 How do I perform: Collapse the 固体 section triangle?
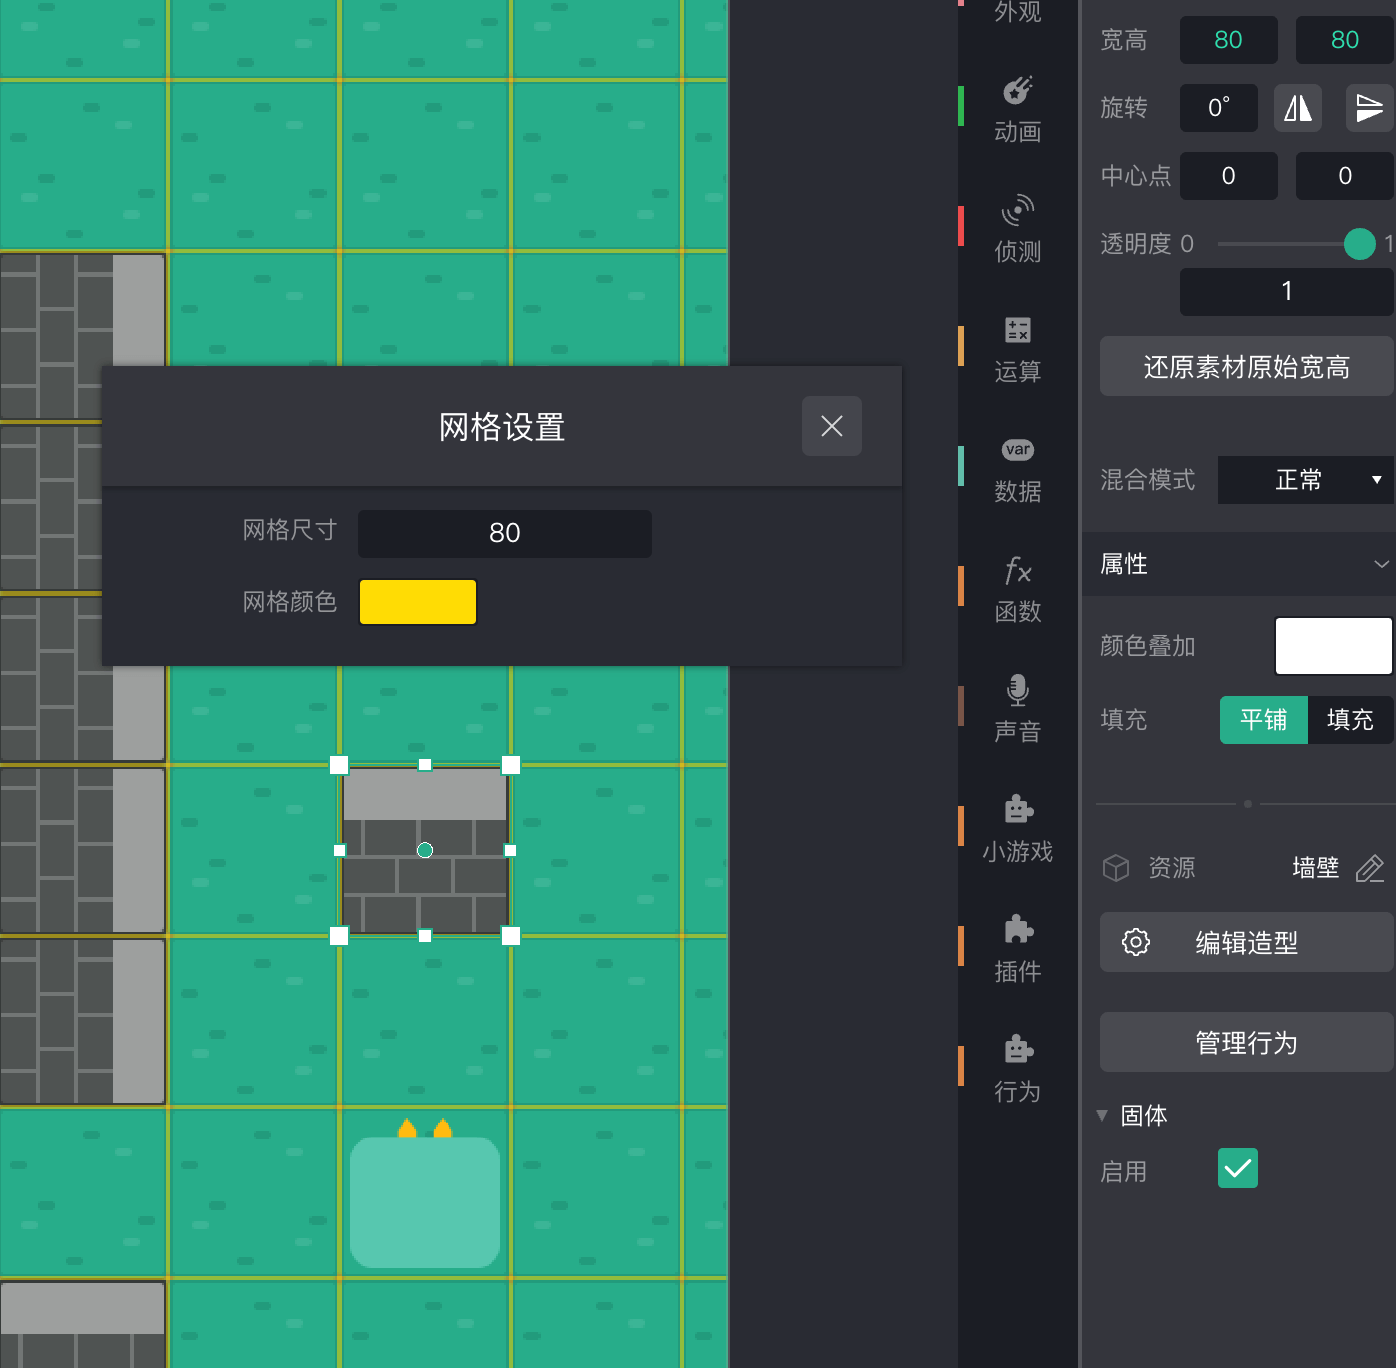(1102, 1115)
